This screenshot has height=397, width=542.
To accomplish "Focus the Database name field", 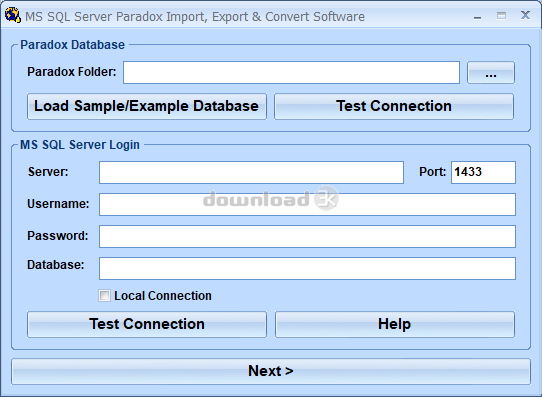I will click(x=307, y=268).
